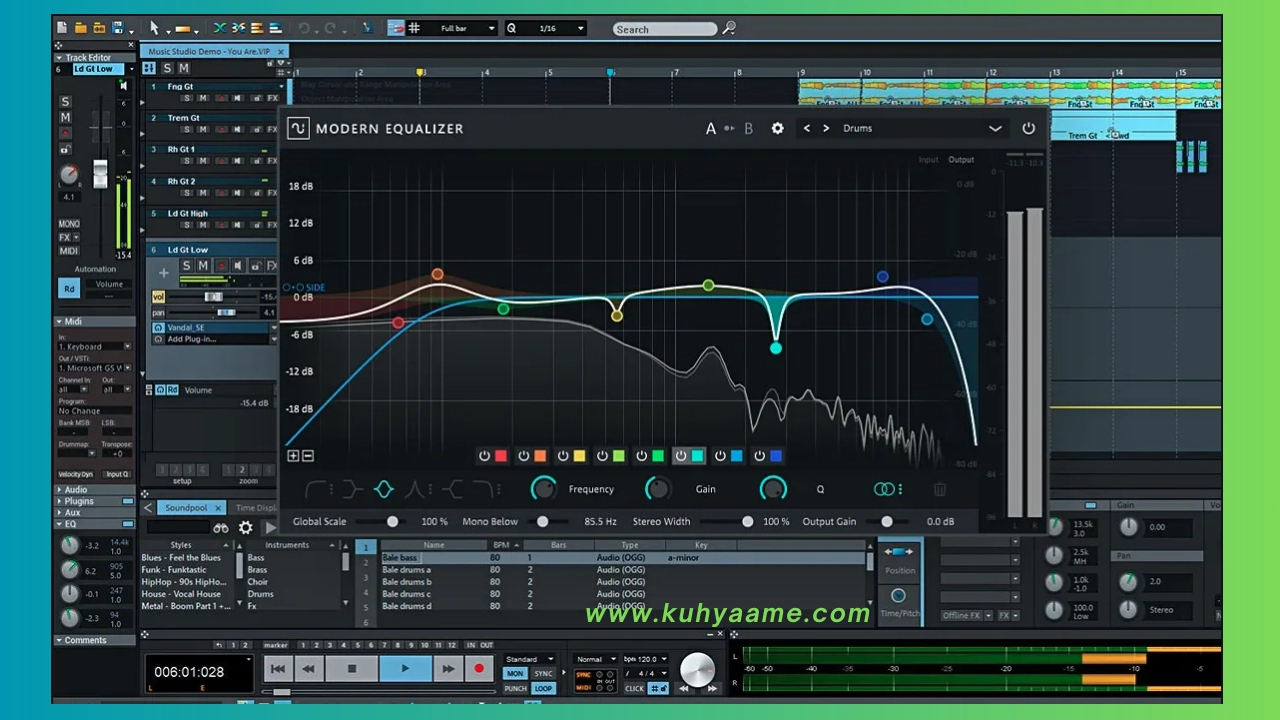The height and width of the screenshot is (720, 1280).
Task: Zoom out the EQ graph with minus icon
Action: [308, 456]
